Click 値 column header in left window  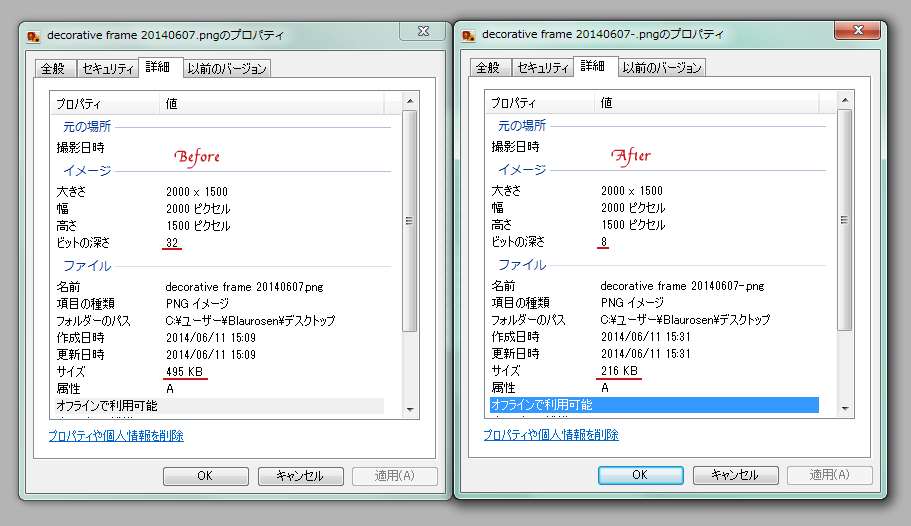coord(271,104)
